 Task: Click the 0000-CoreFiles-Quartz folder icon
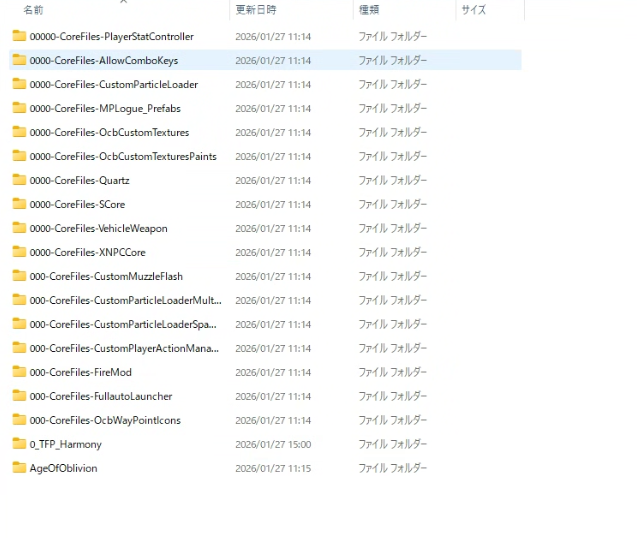pos(19,180)
